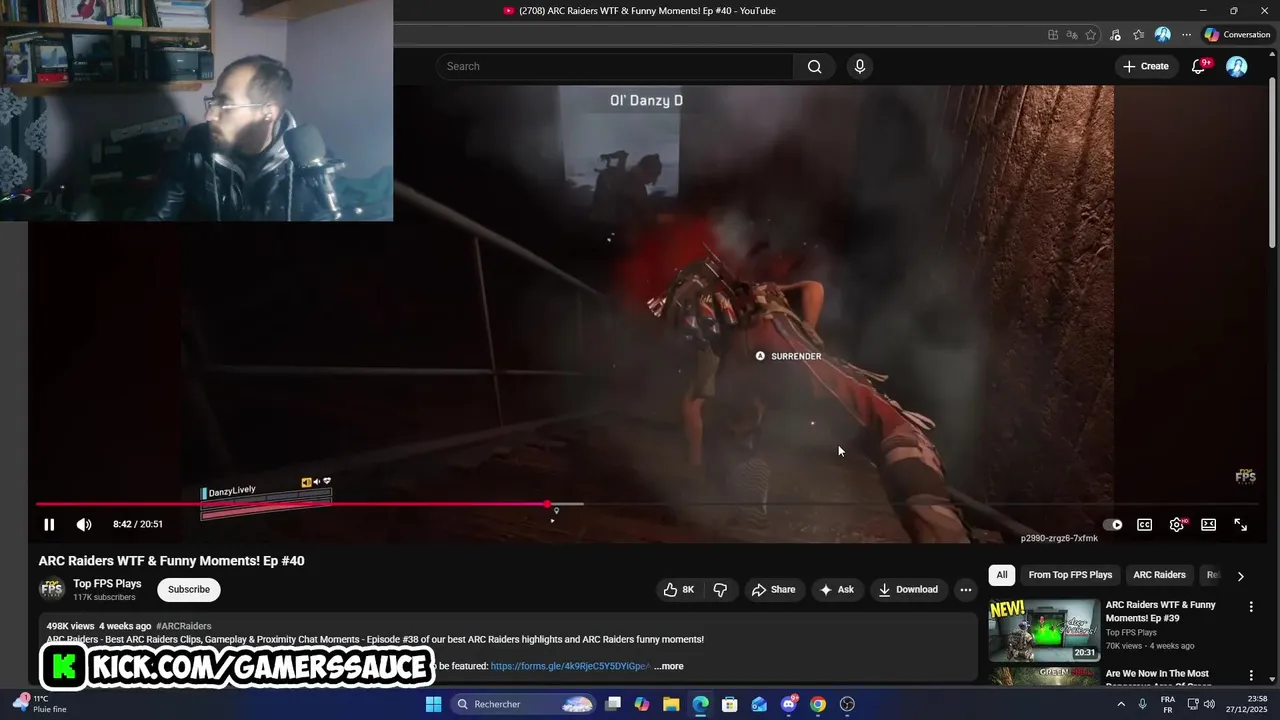Click the tray microphone icon
This screenshot has height=720, width=1280.
1142,704
